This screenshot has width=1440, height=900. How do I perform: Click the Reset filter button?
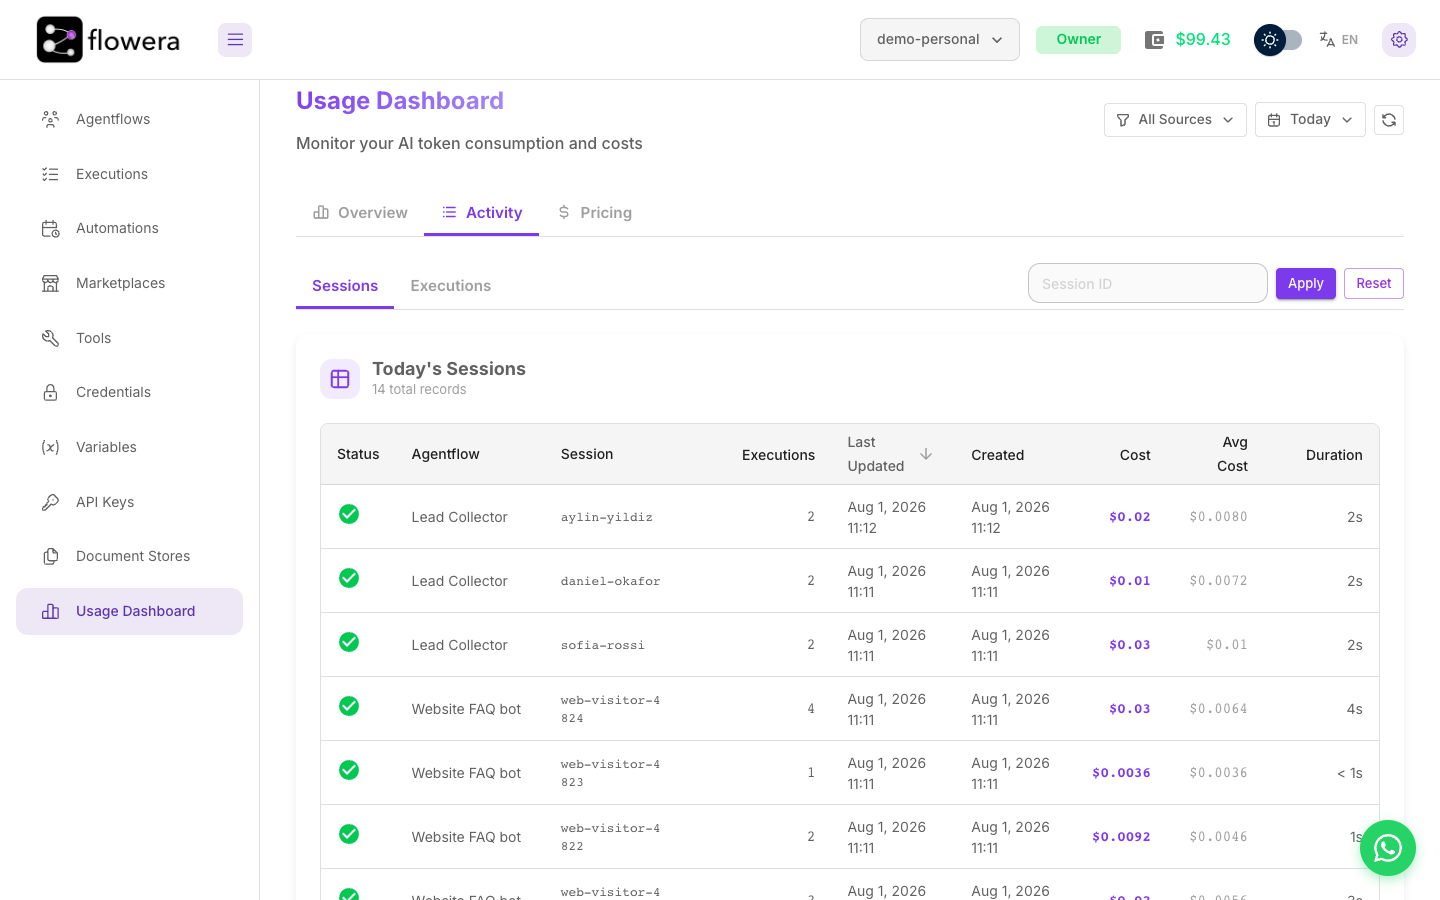[x=1373, y=283]
